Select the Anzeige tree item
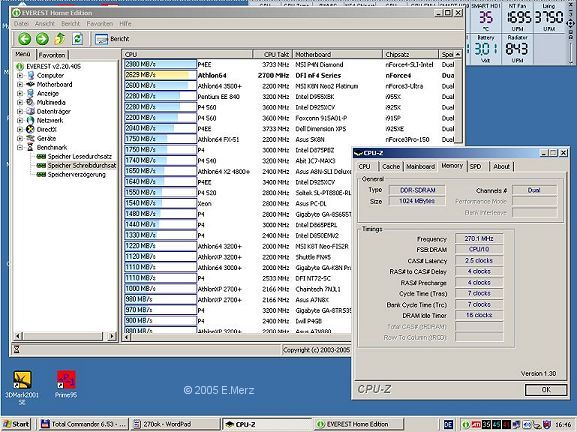This screenshot has height=432, width=577. [47, 93]
